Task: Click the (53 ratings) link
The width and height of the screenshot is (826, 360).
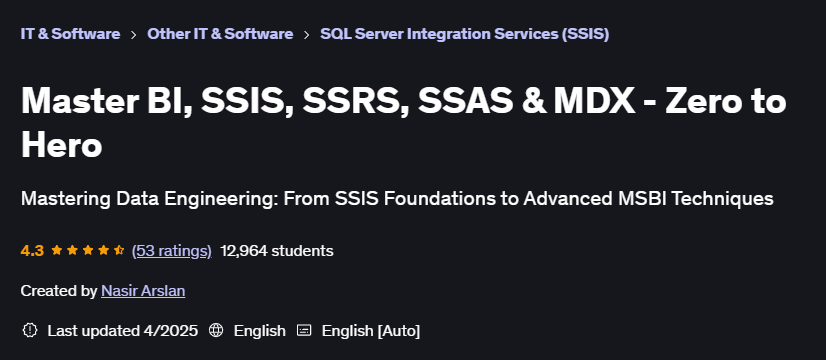Action: point(171,251)
